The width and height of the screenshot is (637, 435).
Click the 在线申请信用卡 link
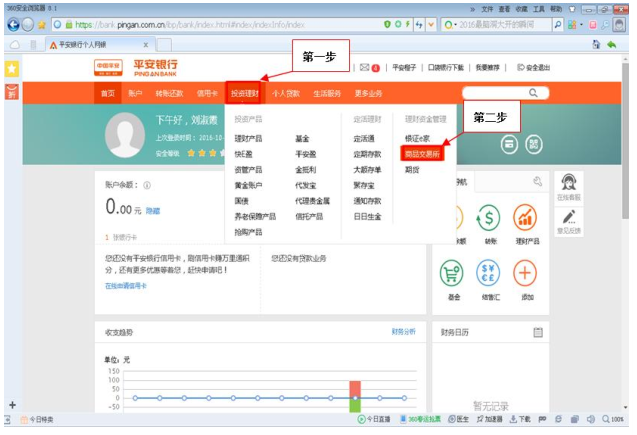click(126, 286)
